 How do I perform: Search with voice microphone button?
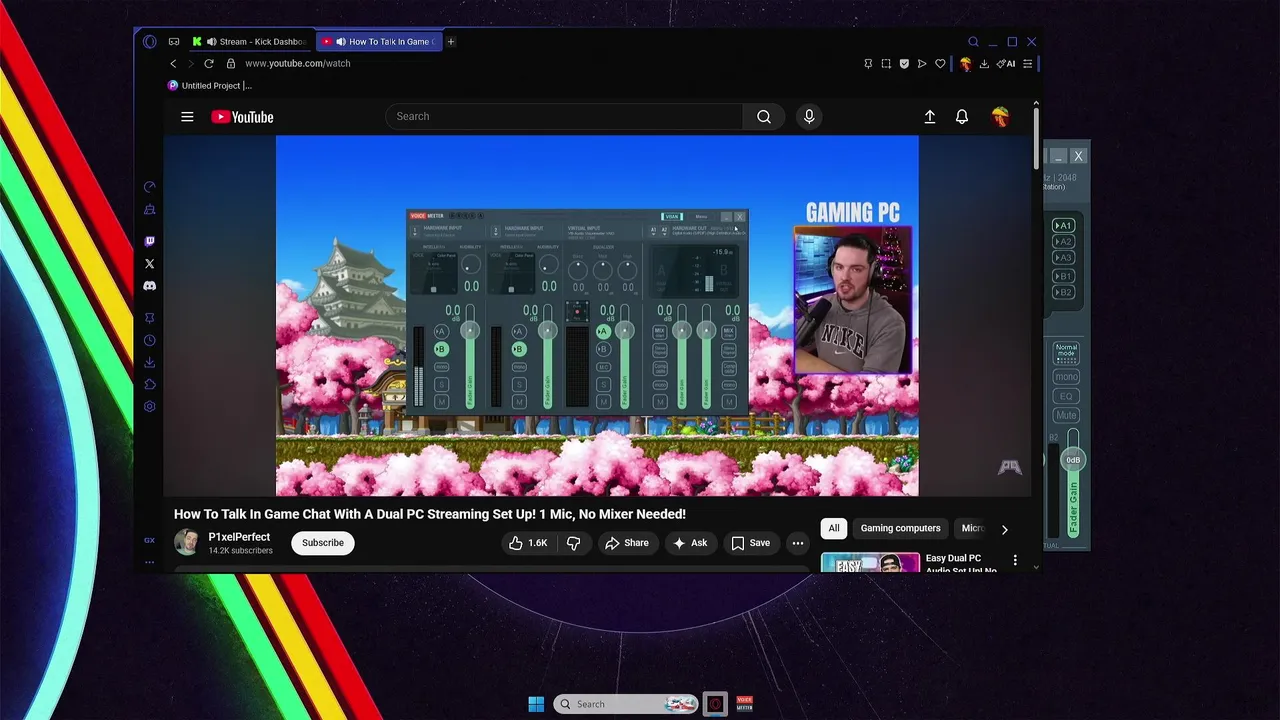(809, 117)
